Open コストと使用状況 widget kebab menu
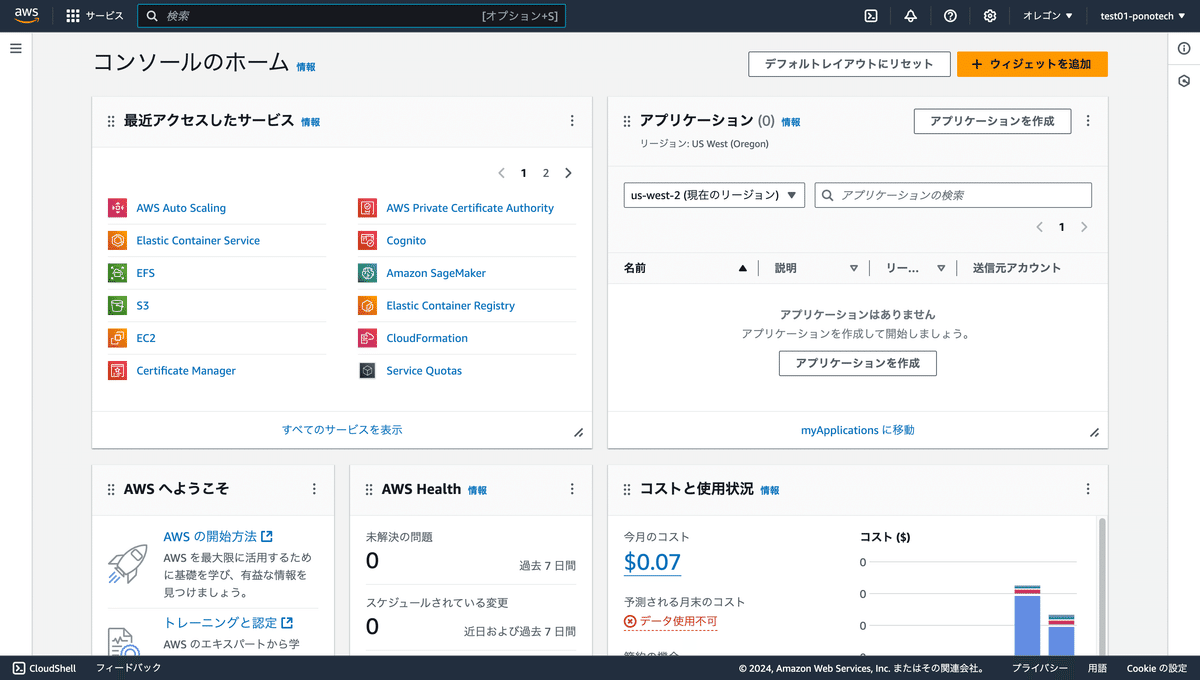Viewport: 1200px width, 680px height. click(1088, 489)
